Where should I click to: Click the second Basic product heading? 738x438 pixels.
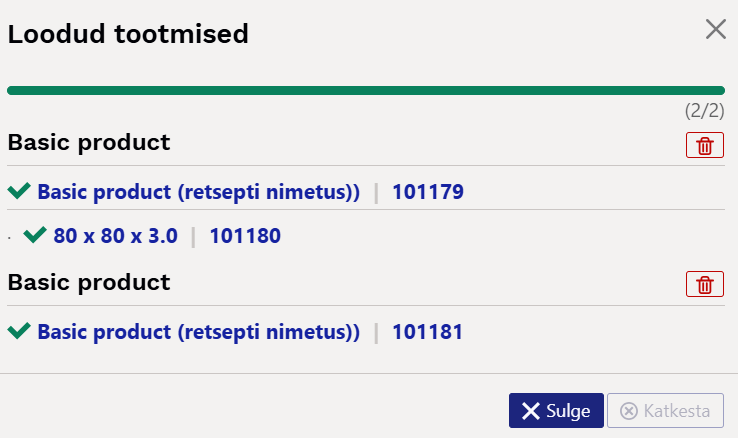[x=89, y=282]
